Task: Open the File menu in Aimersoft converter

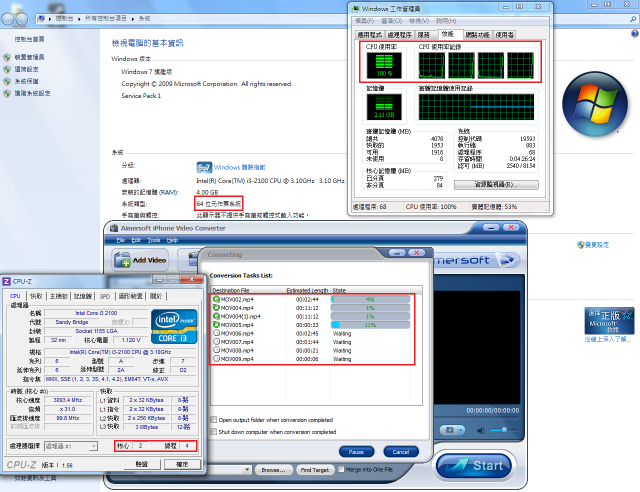Action: [121, 240]
